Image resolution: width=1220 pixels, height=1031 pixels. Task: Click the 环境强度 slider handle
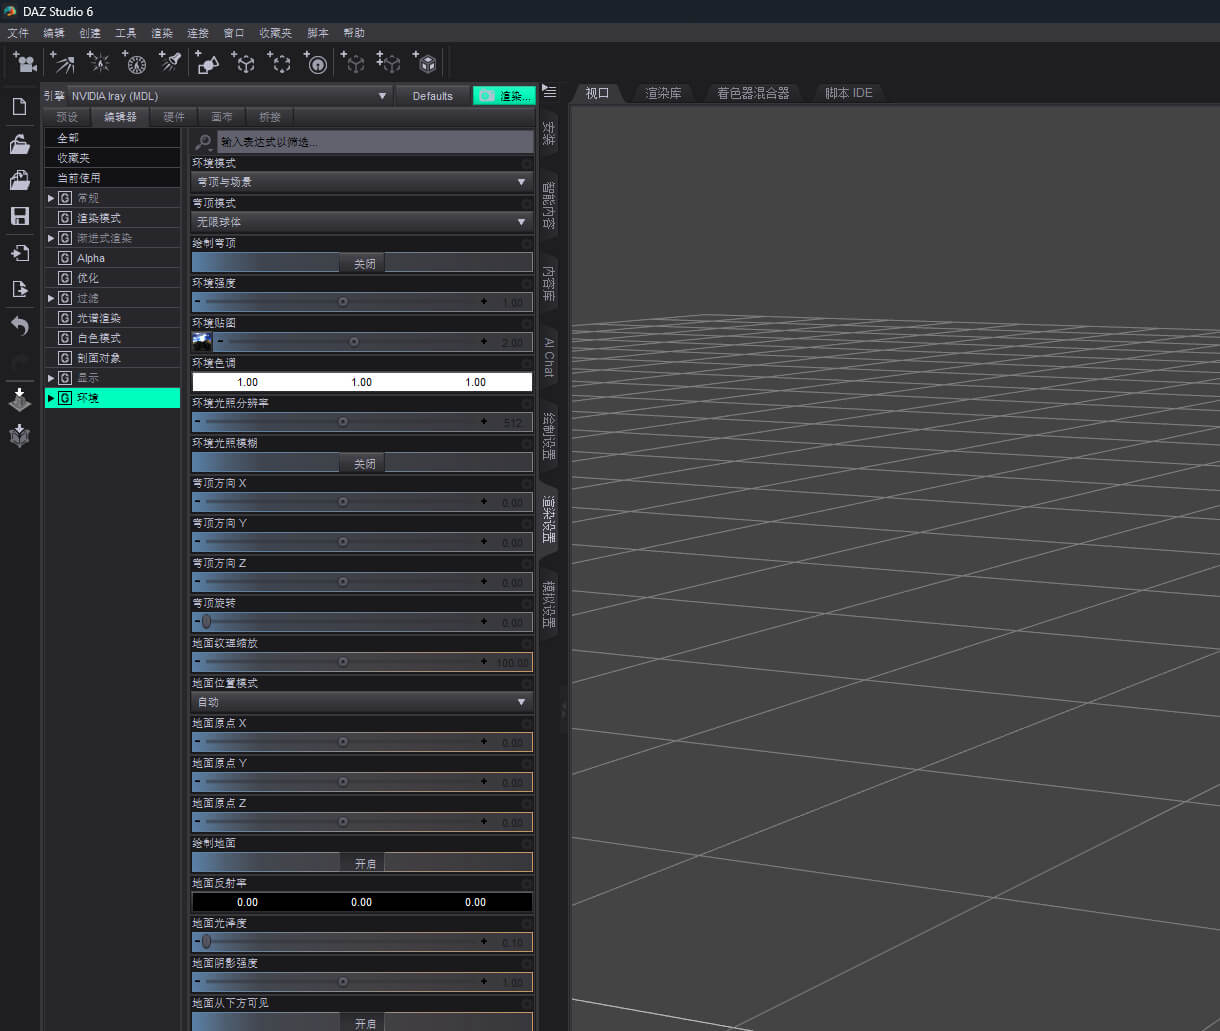(x=343, y=301)
